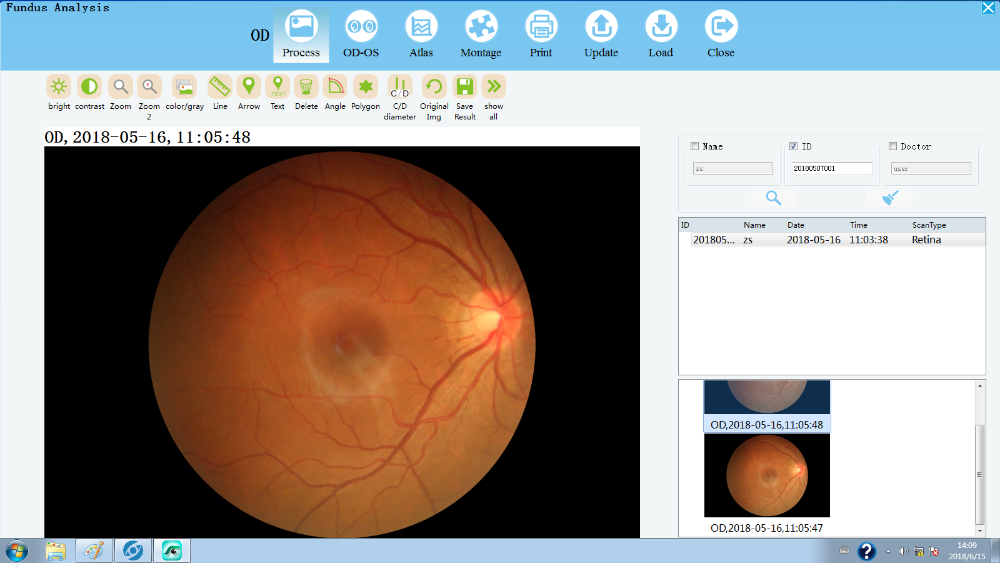This screenshot has height=563, width=1000.
Task: Enable the Doctor search checkbox
Action: pyautogui.click(x=893, y=146)
